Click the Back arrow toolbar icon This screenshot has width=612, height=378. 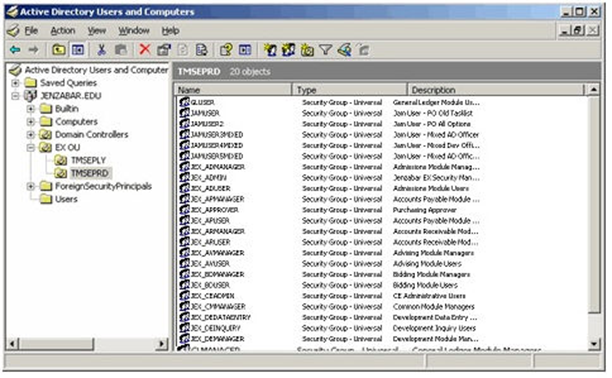tap(15, 50)
